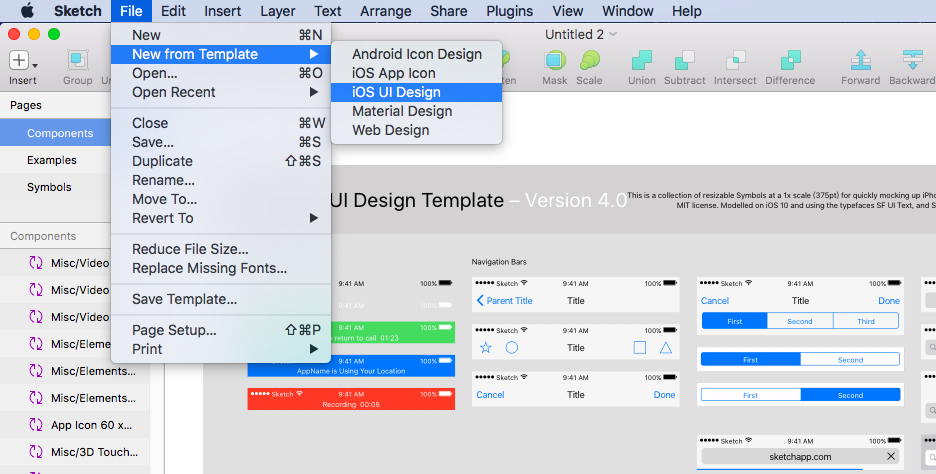Select the Examples page
This screenshot has height=474, width=936.
click(x=56, y=160)
